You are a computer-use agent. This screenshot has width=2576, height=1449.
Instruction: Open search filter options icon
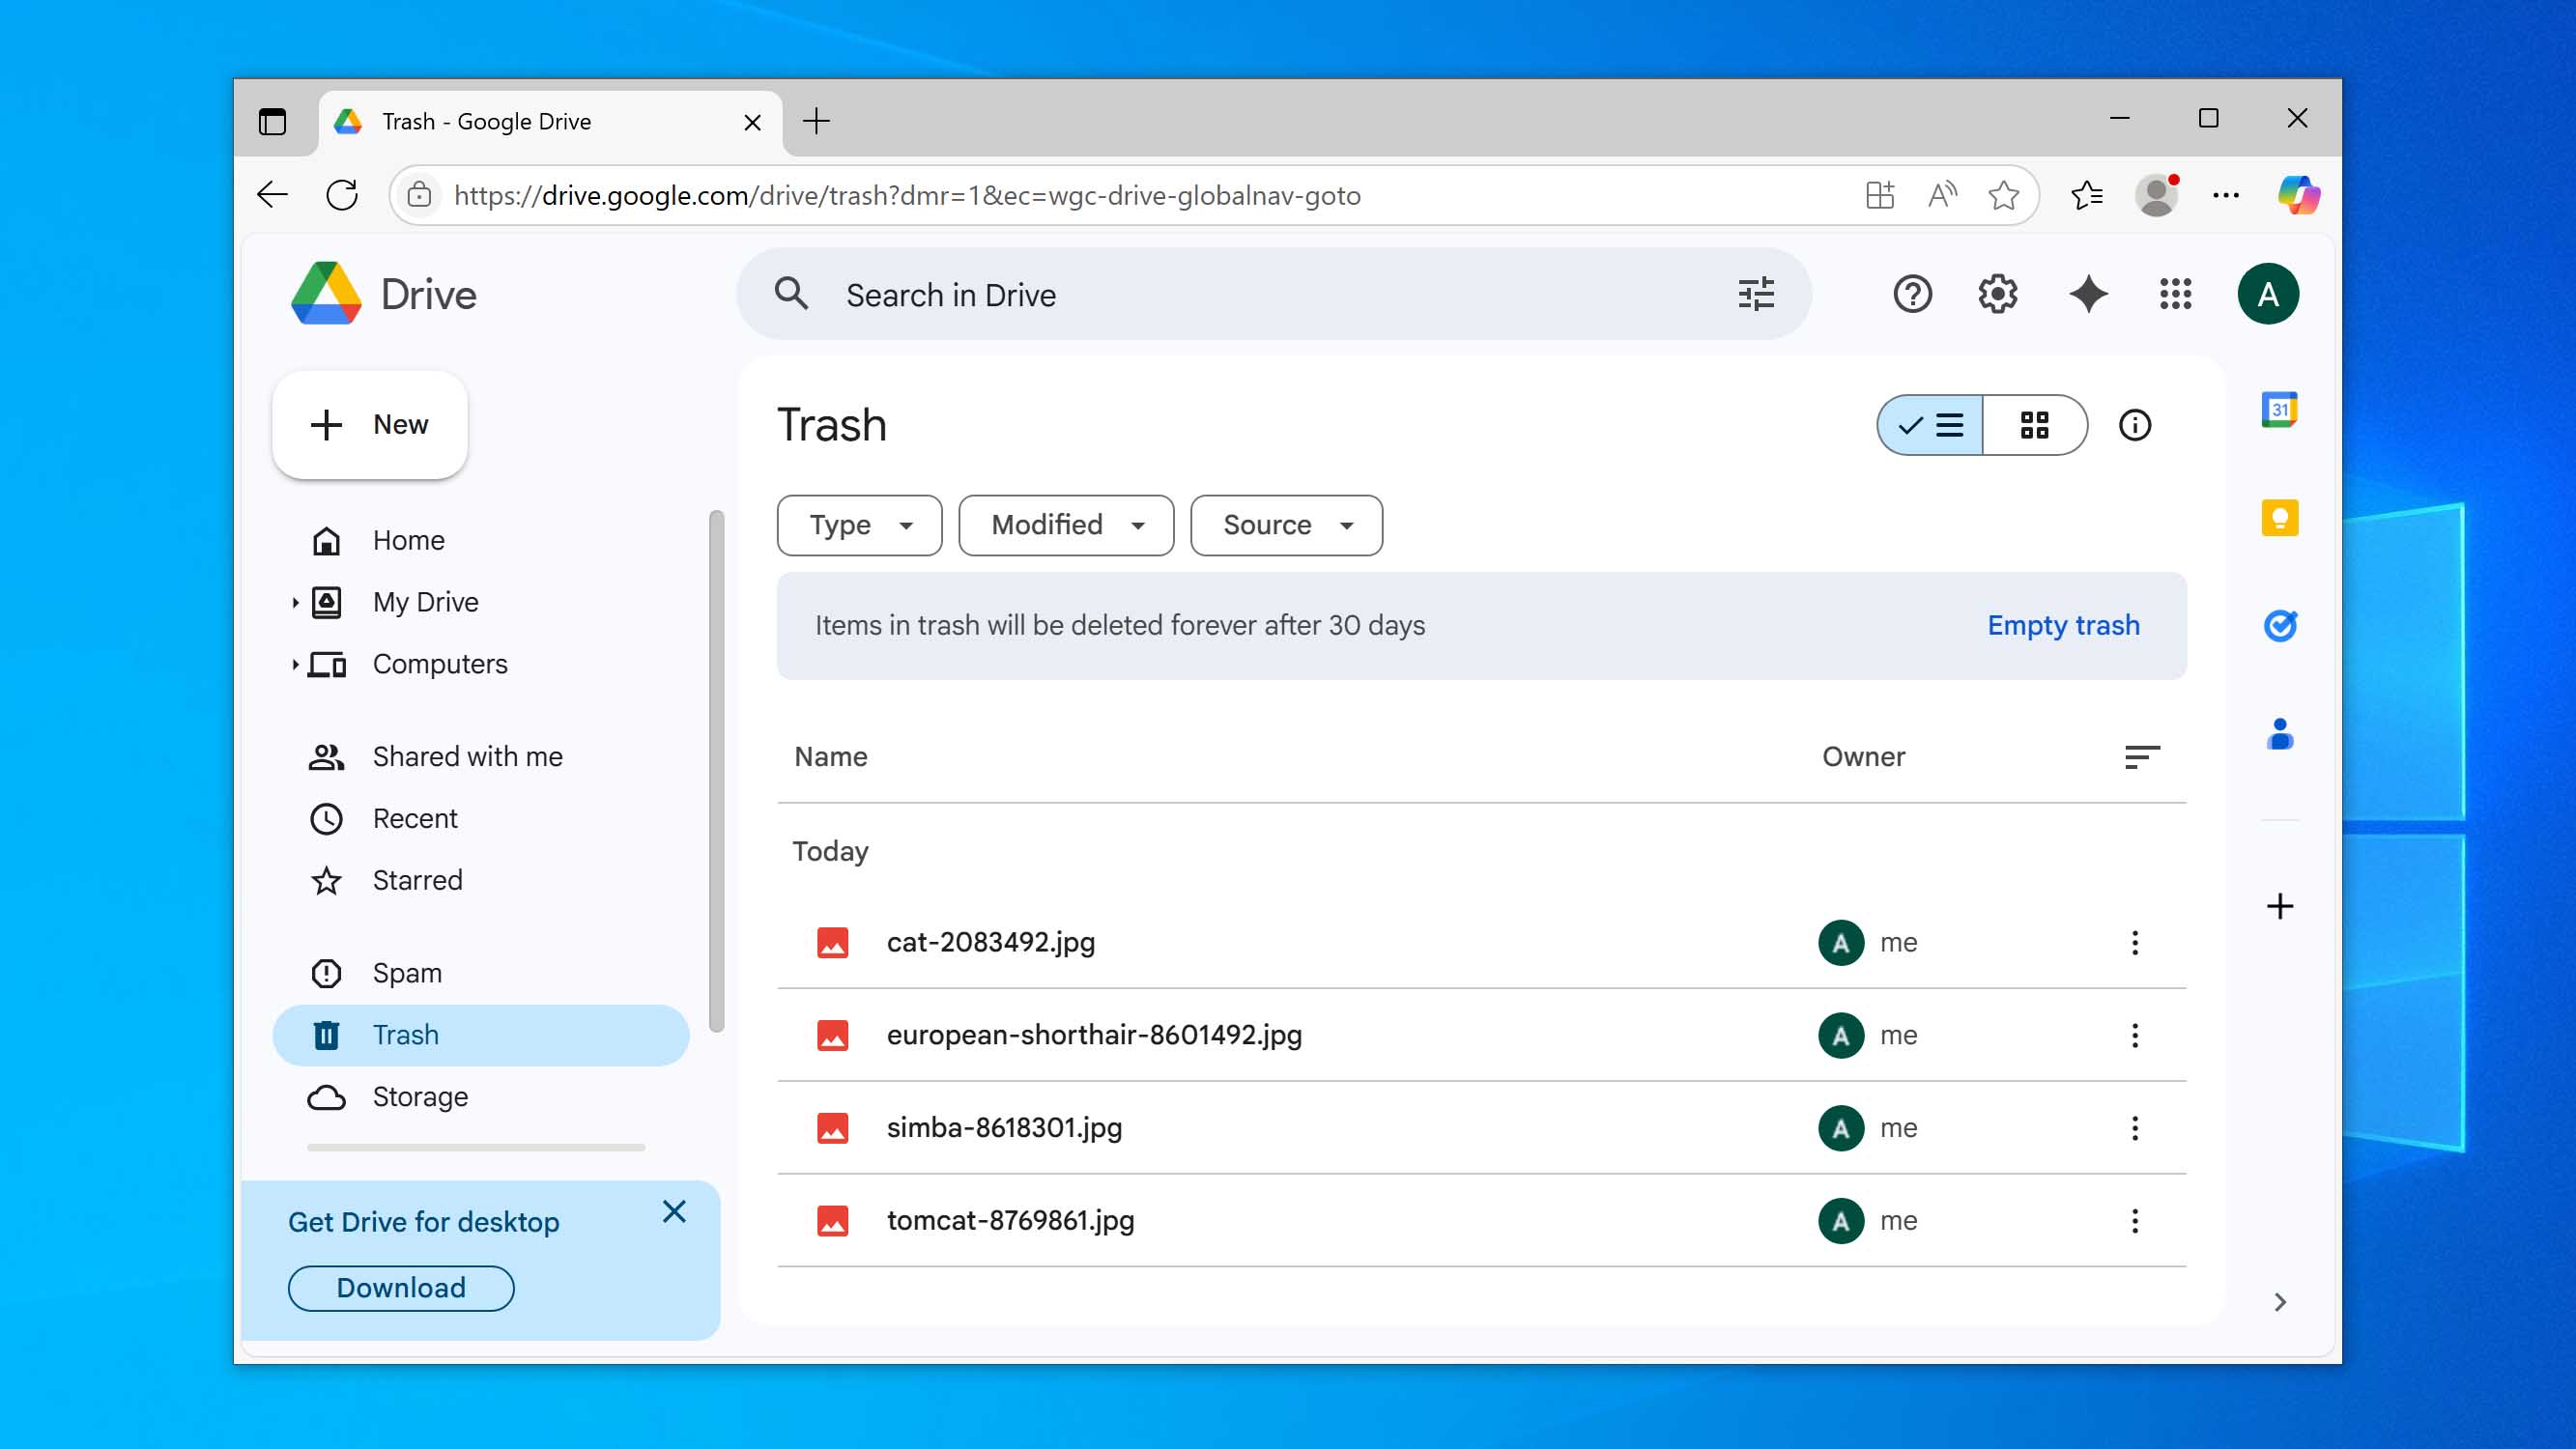[x=1757, y=294]
